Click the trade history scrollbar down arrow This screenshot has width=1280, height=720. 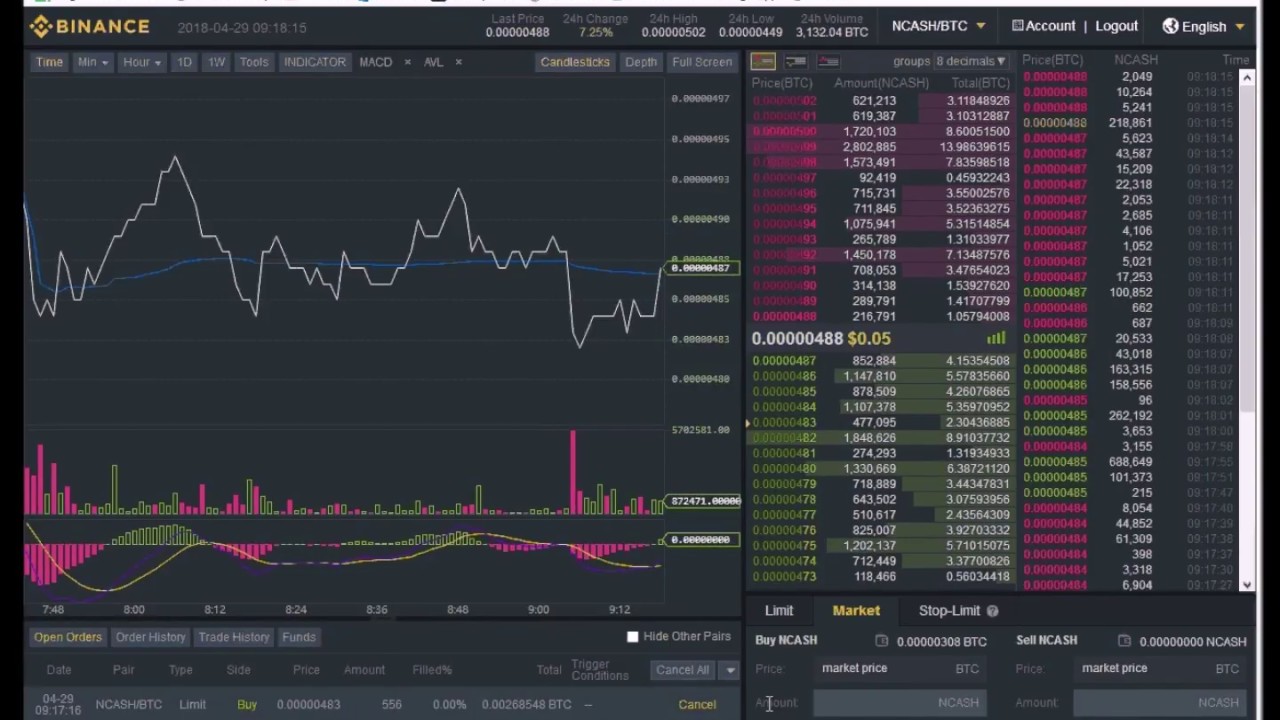click(1246, 585)
